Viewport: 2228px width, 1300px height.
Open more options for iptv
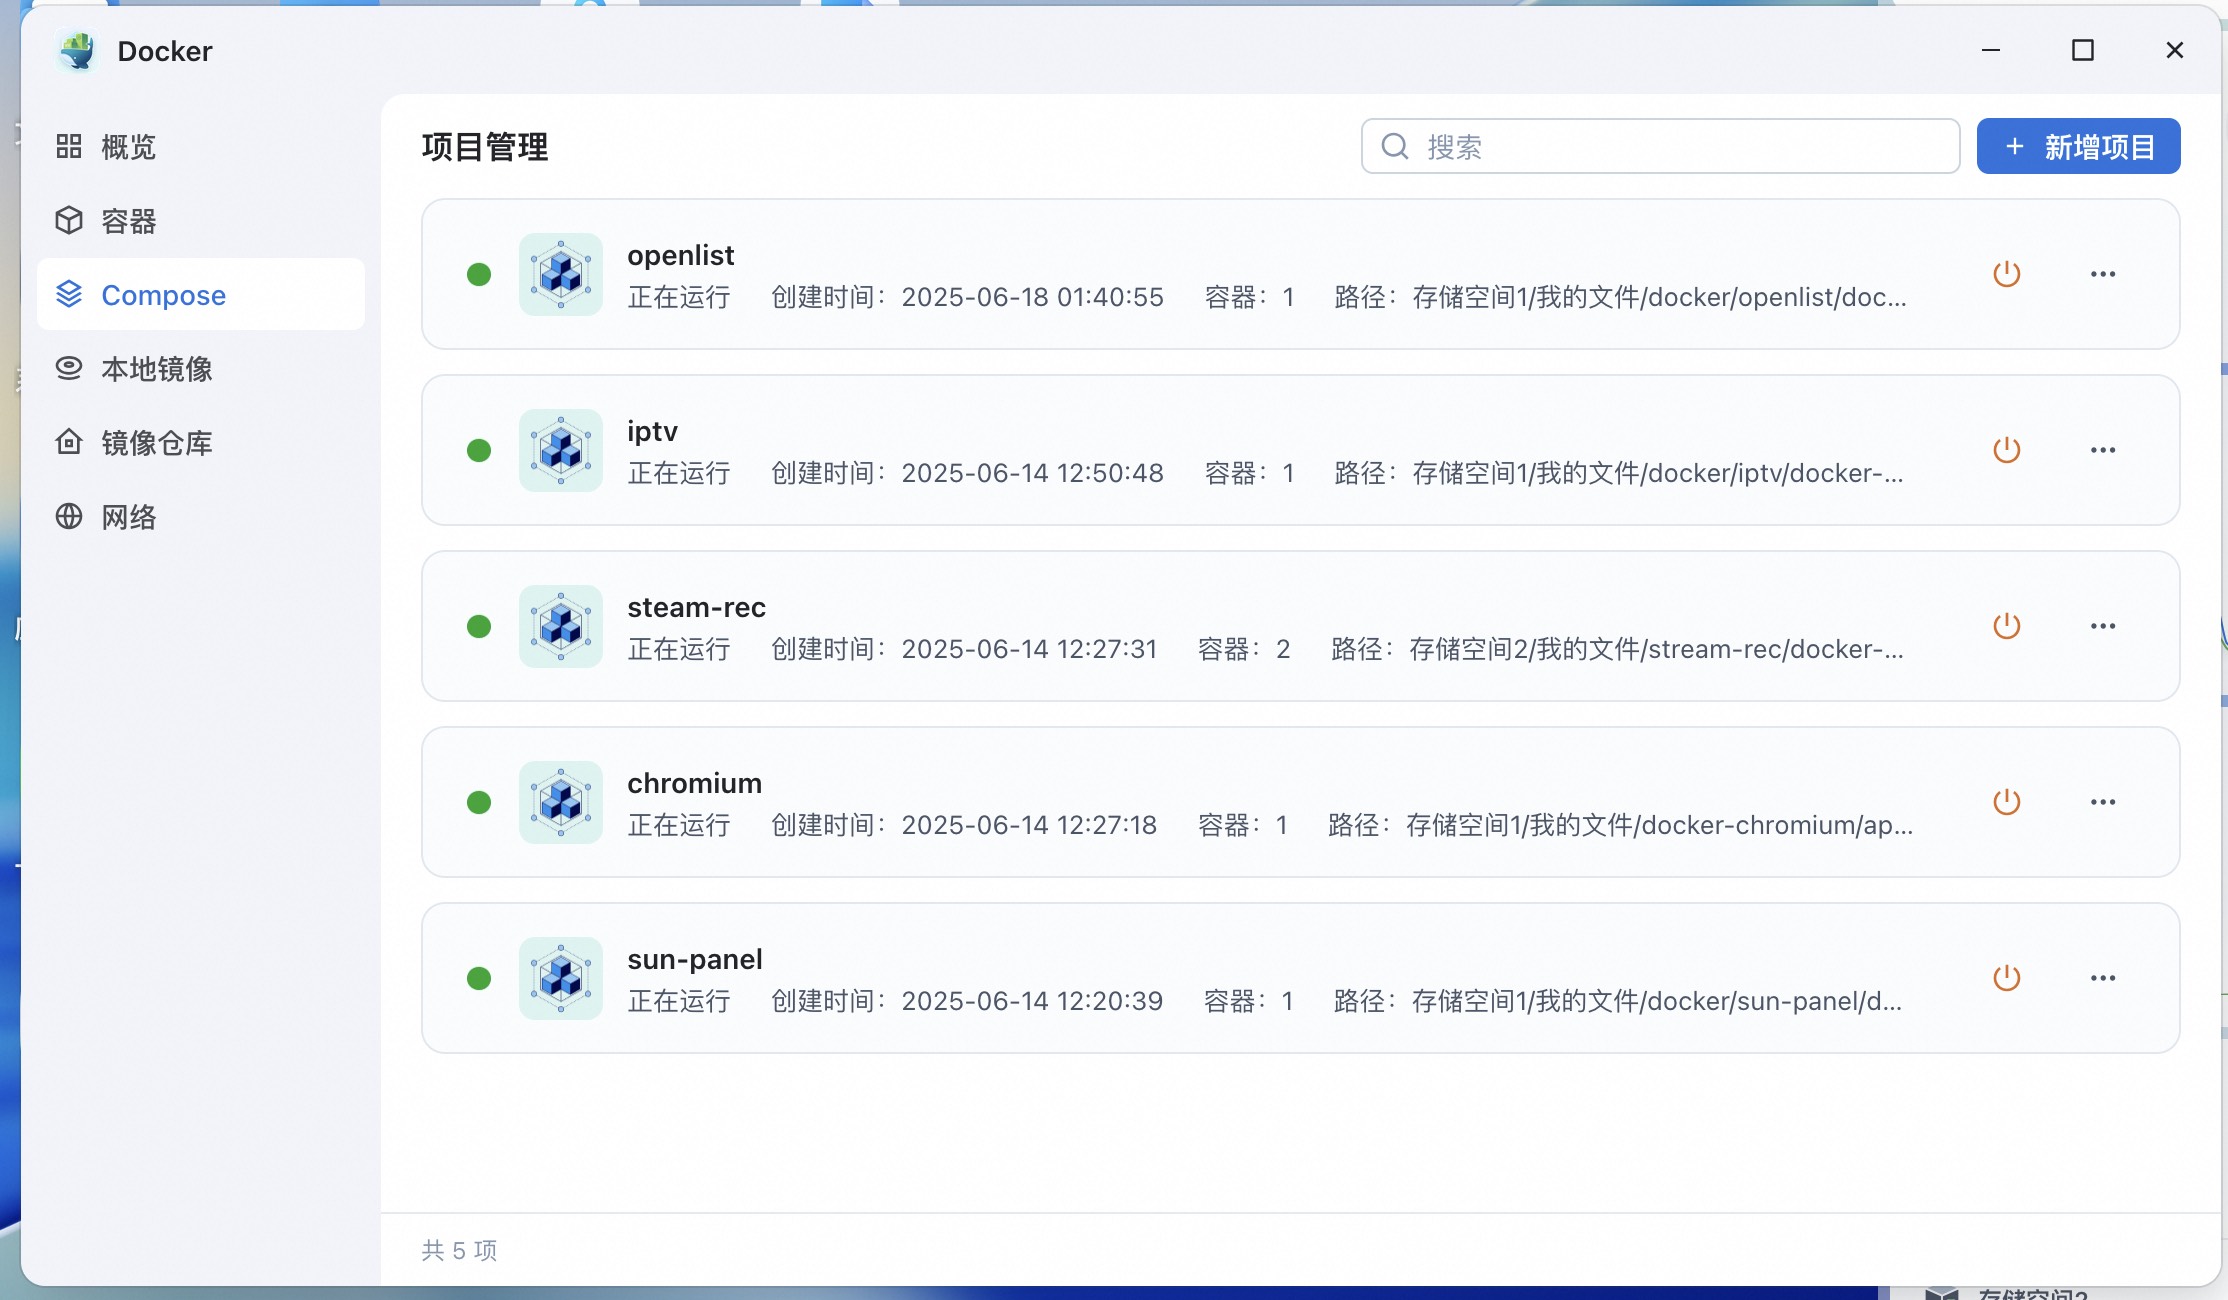[2102, 450]
